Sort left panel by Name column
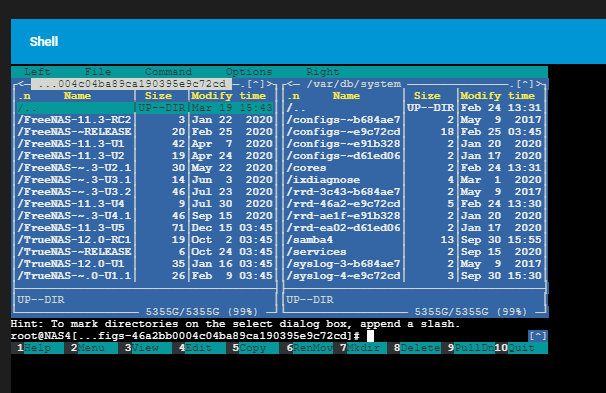Viewport: 606px width, 393px height. (77, 96)
